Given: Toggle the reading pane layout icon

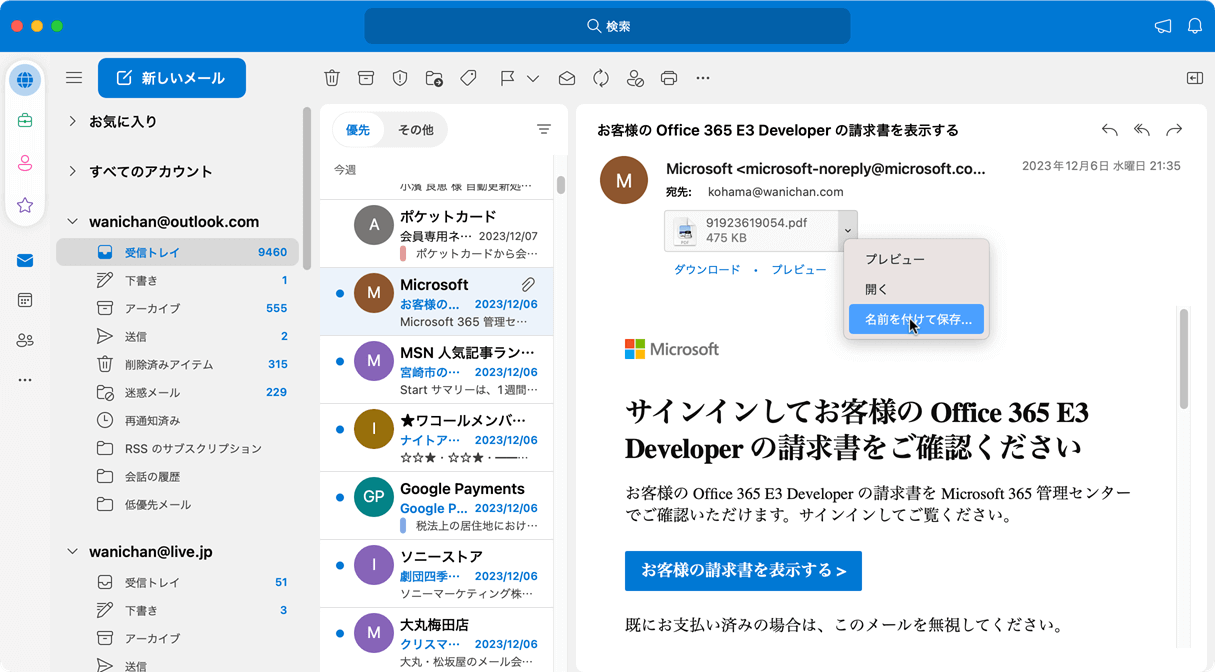Looking at the screenshot, I should [1194, 78].
